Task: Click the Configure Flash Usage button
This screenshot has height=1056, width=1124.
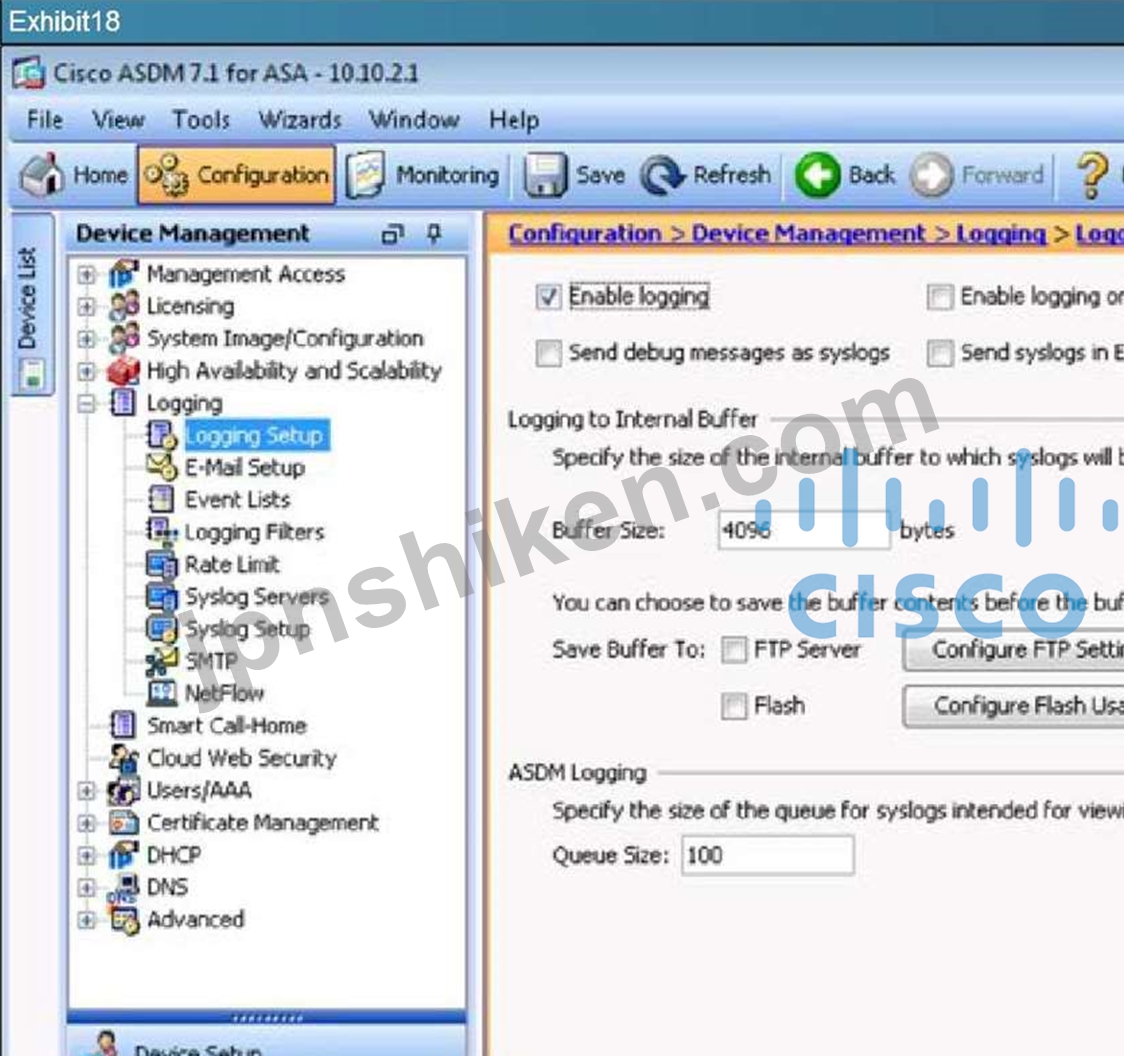Action: [1014, 706]
